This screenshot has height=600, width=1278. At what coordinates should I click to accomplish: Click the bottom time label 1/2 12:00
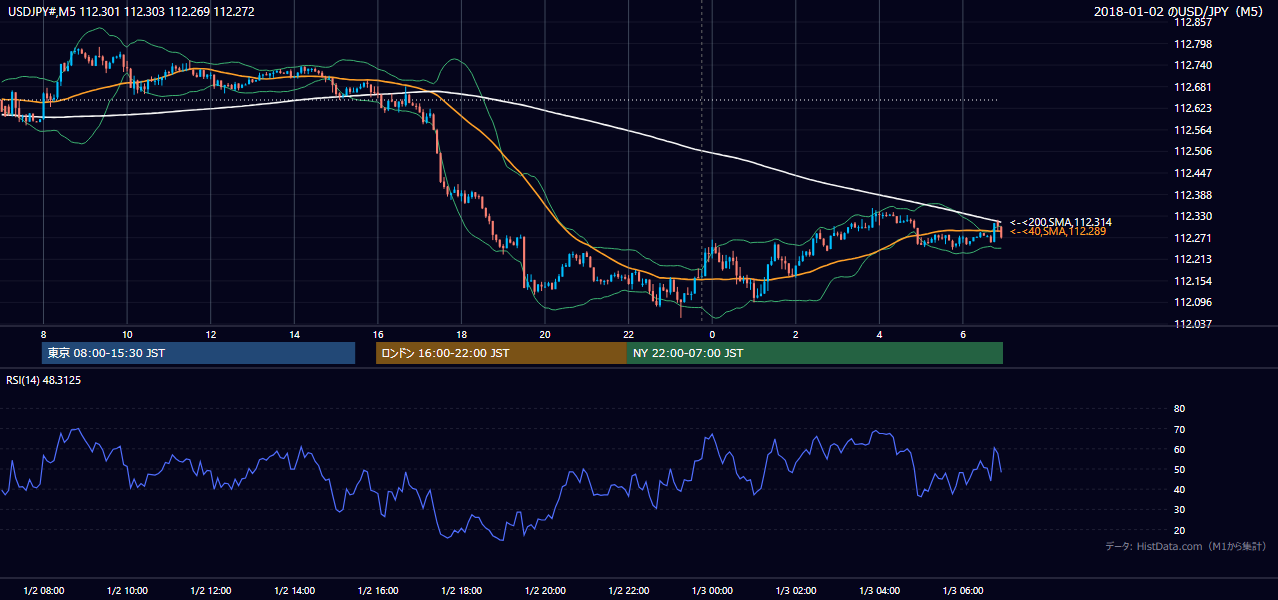(x=211, y=590)
